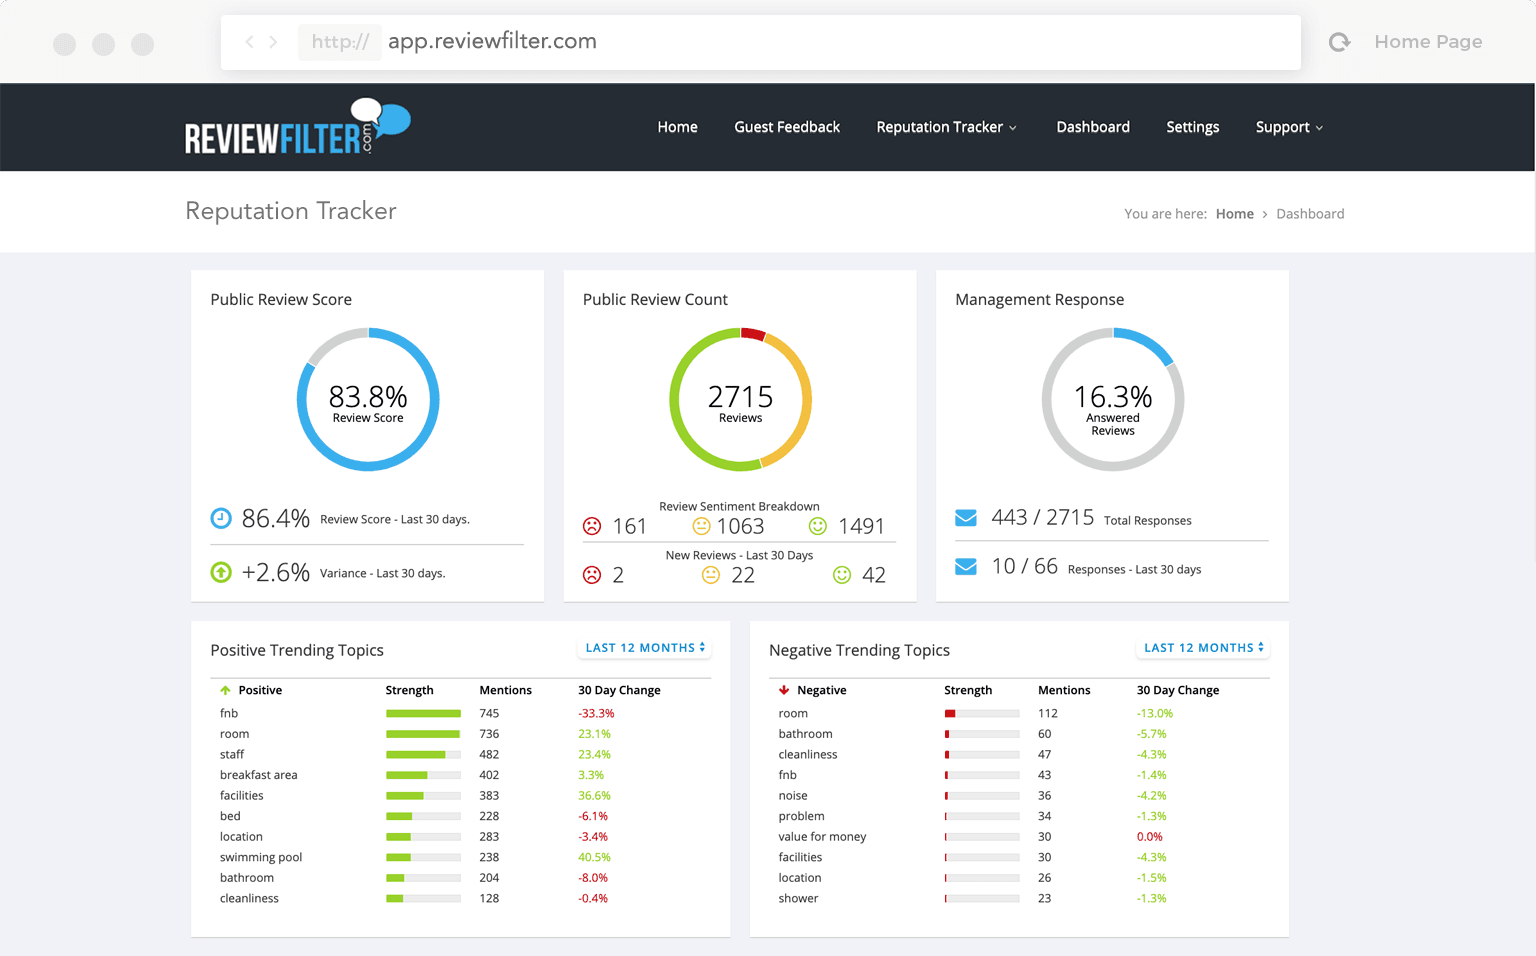The width and height of the screenshot is (1536, 956).
Task: Click the yellow neutral face beside 22
Action: [x=711, y=575]
